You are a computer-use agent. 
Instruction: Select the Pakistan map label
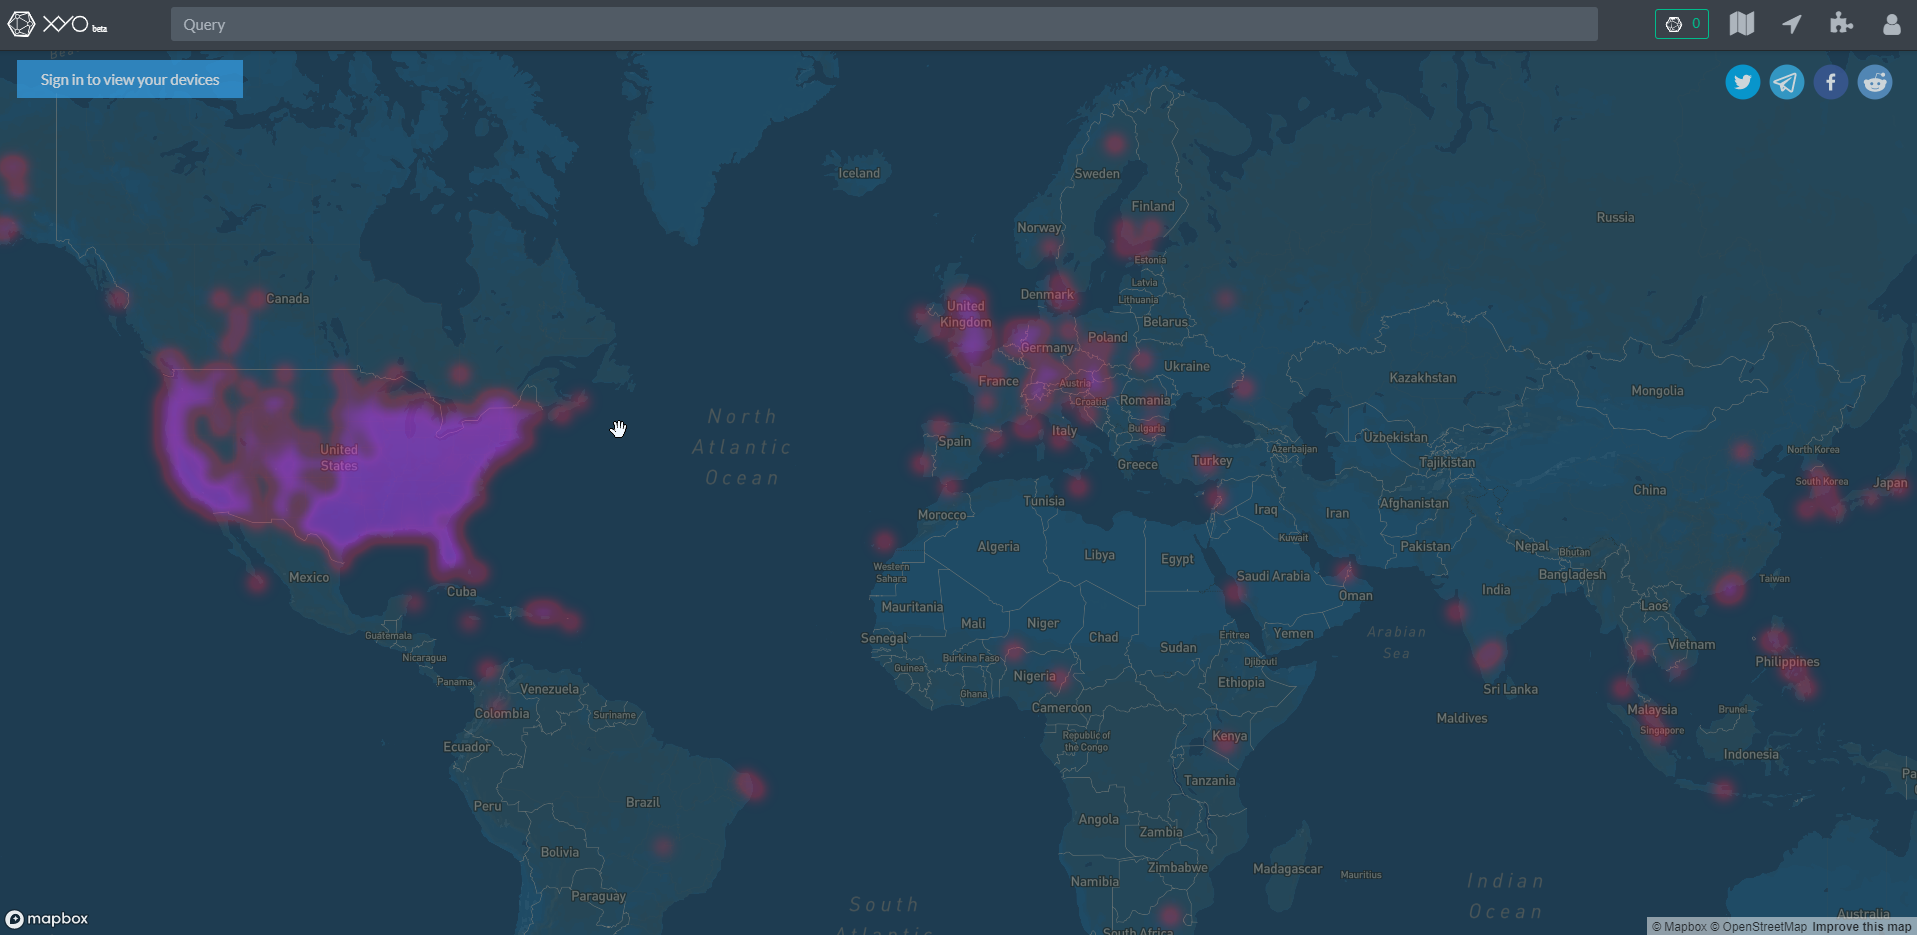coord(1425,547)
